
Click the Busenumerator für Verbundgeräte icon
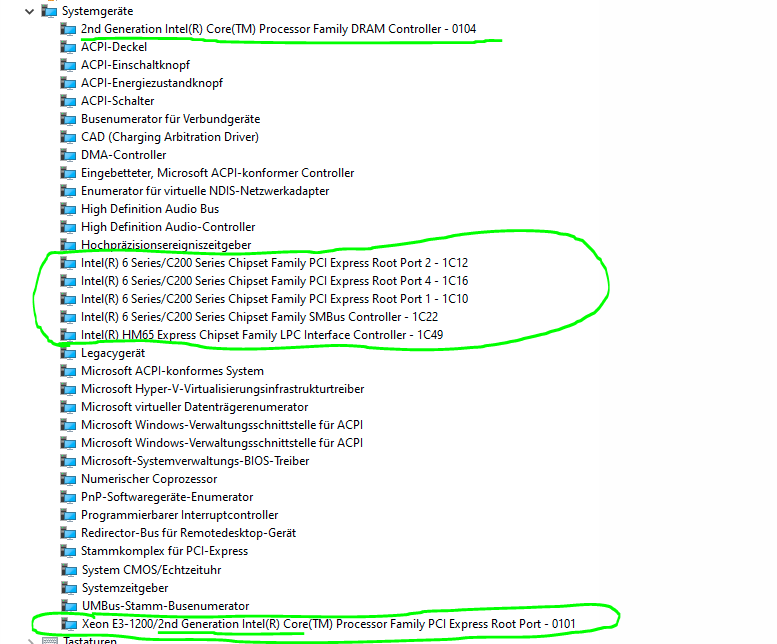pyautogui.click(x=68, y=119)
